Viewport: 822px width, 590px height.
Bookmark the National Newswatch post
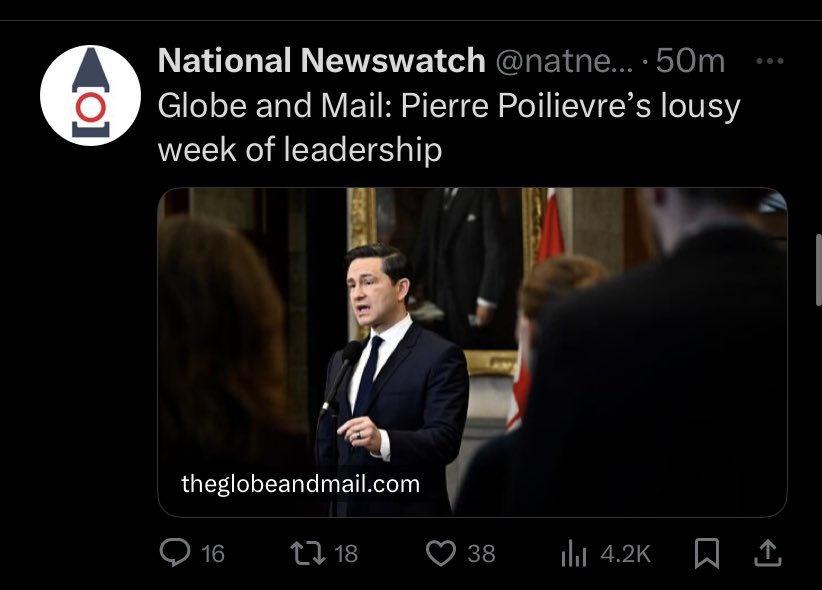click(x=706, y=552)
